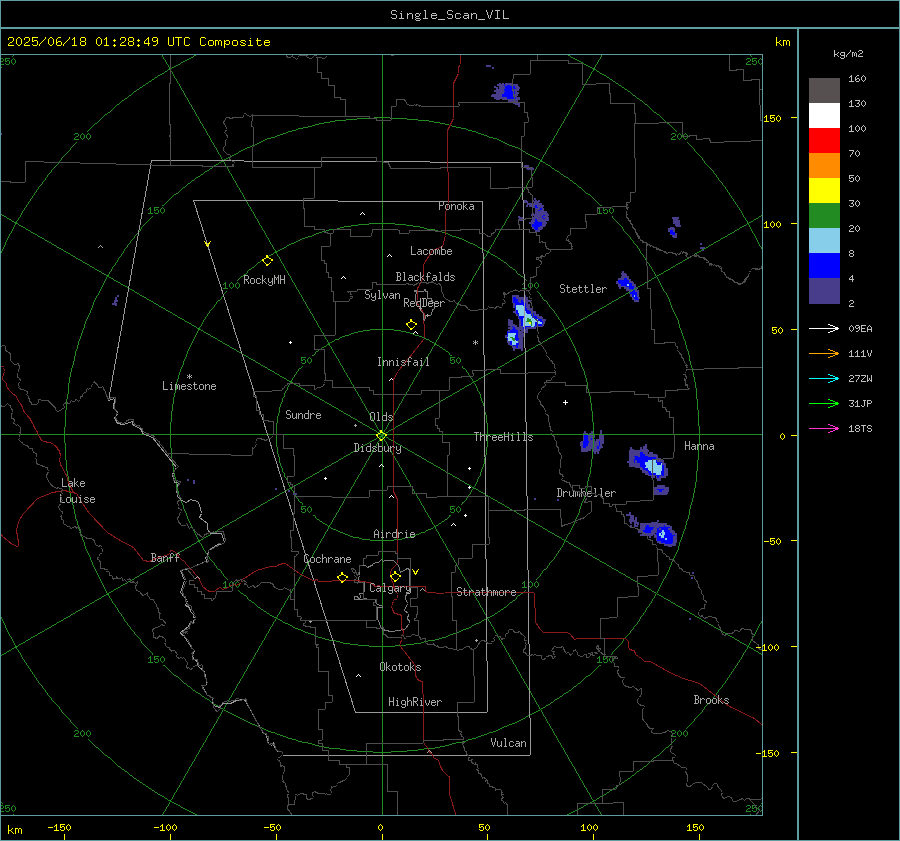Click the ThreeHills city label
This screenshot has width=900, height=841.
[x=503, y=437]
